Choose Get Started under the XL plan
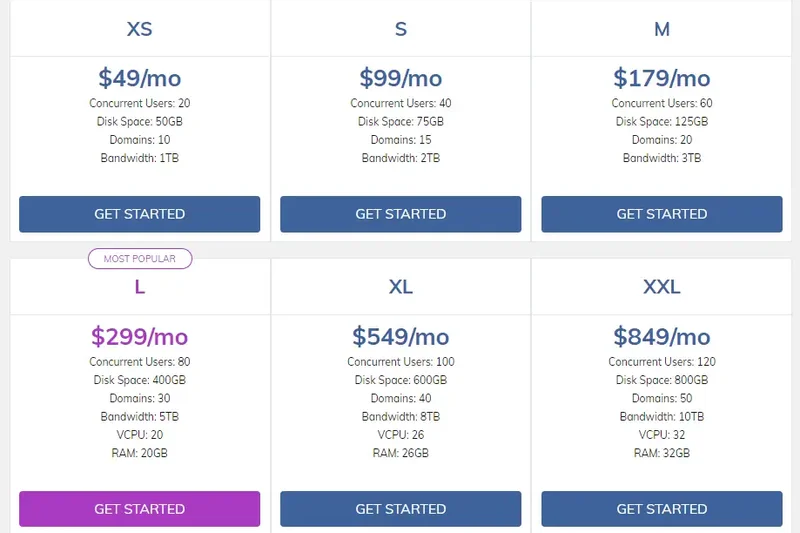The width and height of the screenshot is (800, 533). point(400,509)
